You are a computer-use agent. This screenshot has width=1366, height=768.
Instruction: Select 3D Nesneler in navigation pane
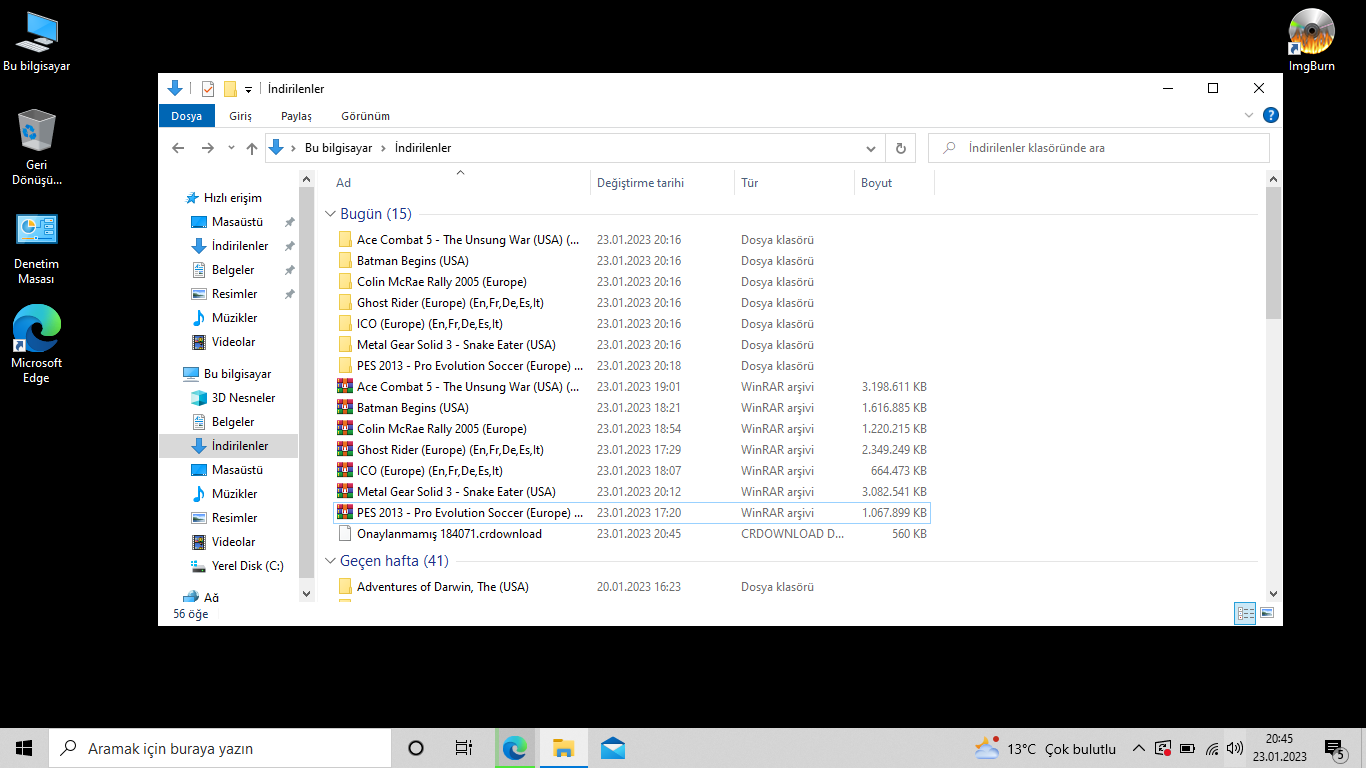coord(242,398)
